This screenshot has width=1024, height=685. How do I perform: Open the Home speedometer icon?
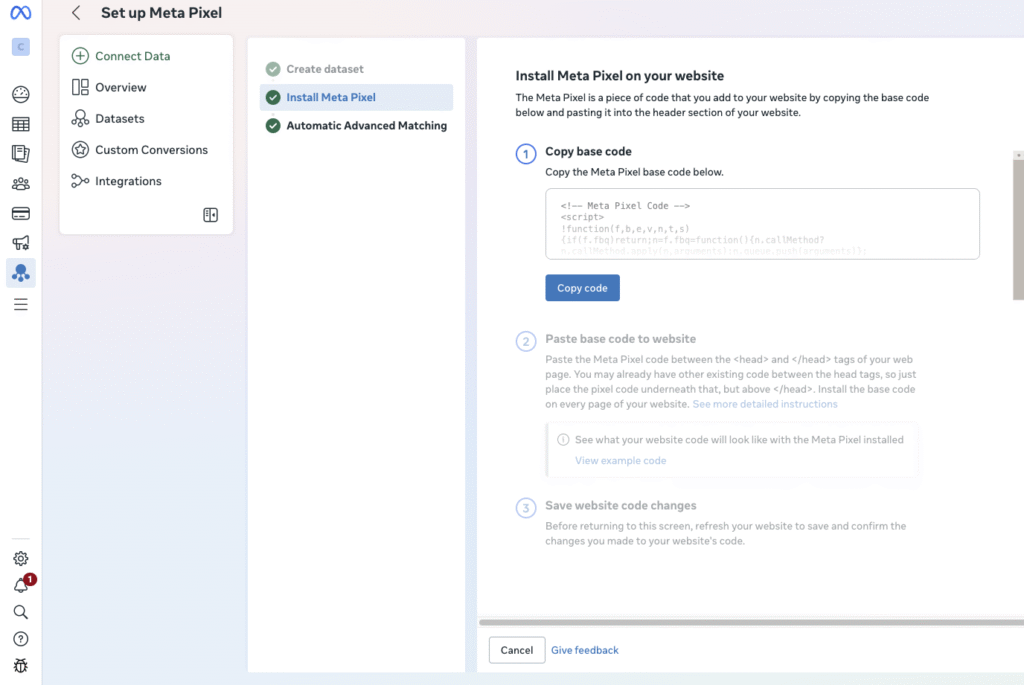click(20, 93)
